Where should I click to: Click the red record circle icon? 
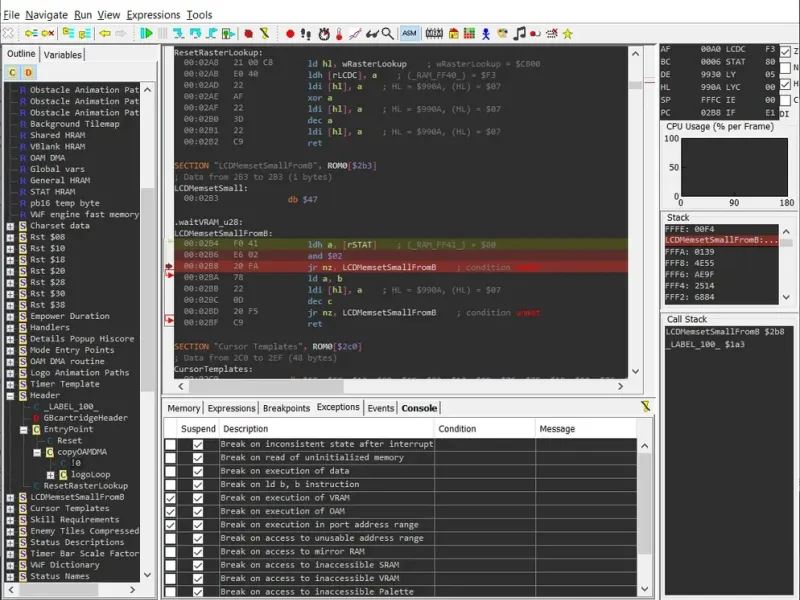[x=290, y=33]
